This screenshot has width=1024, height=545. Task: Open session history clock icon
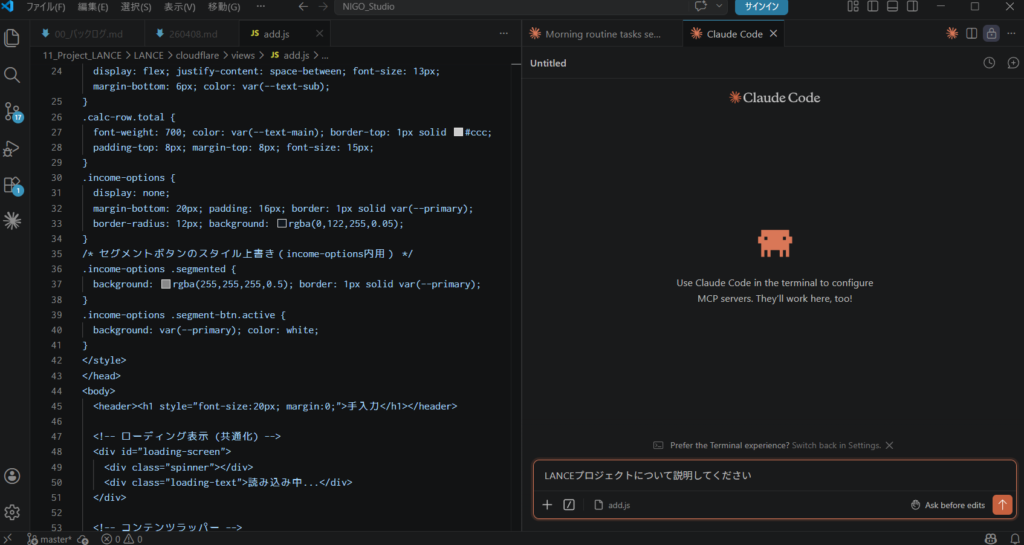(x=989, y=63)
